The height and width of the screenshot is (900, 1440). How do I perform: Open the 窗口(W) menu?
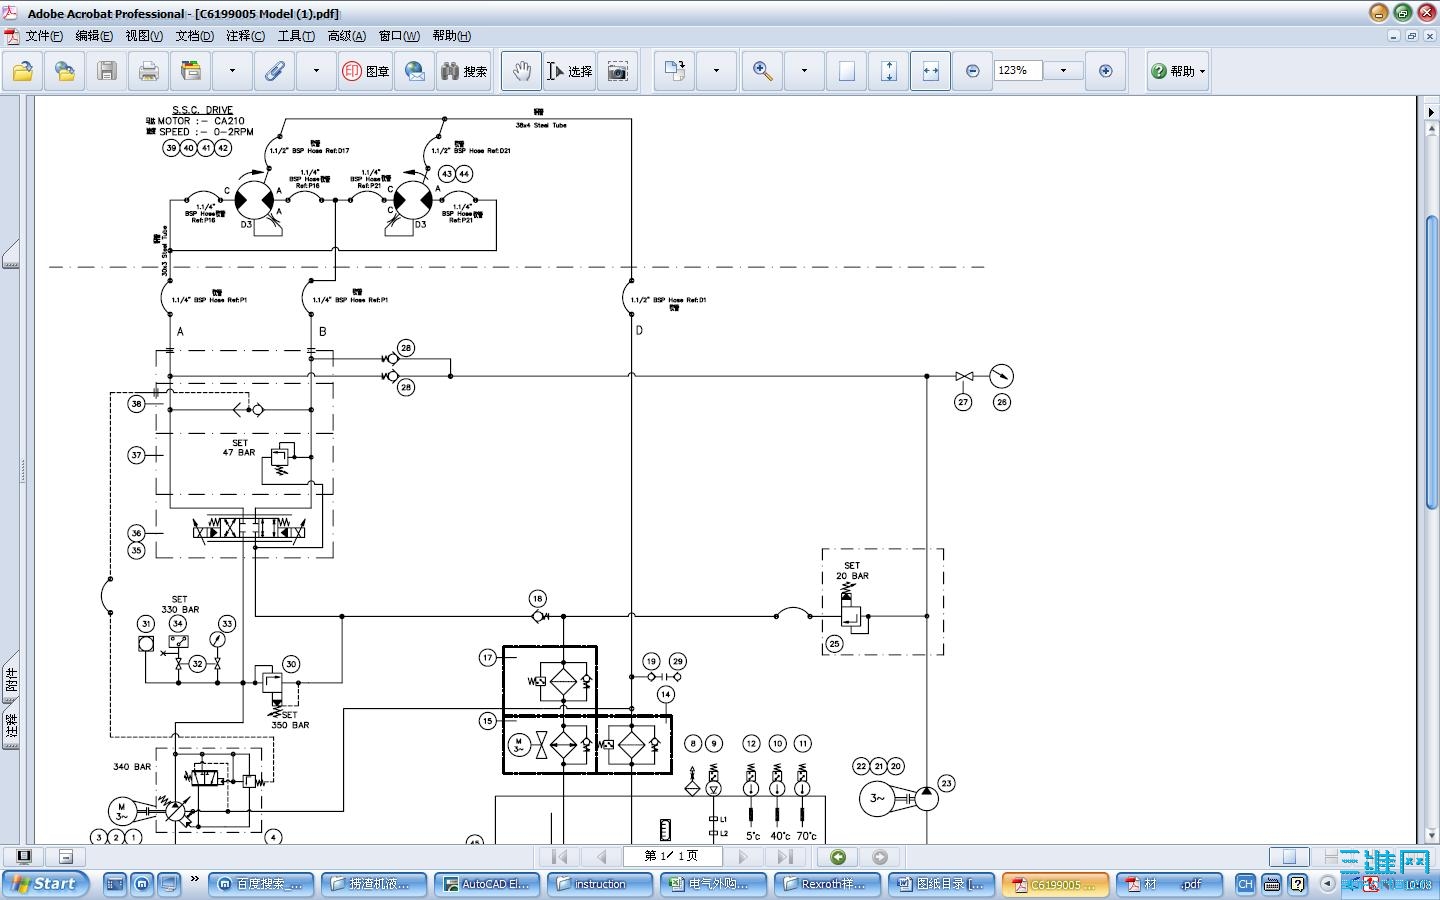click(x=399, y=36)
